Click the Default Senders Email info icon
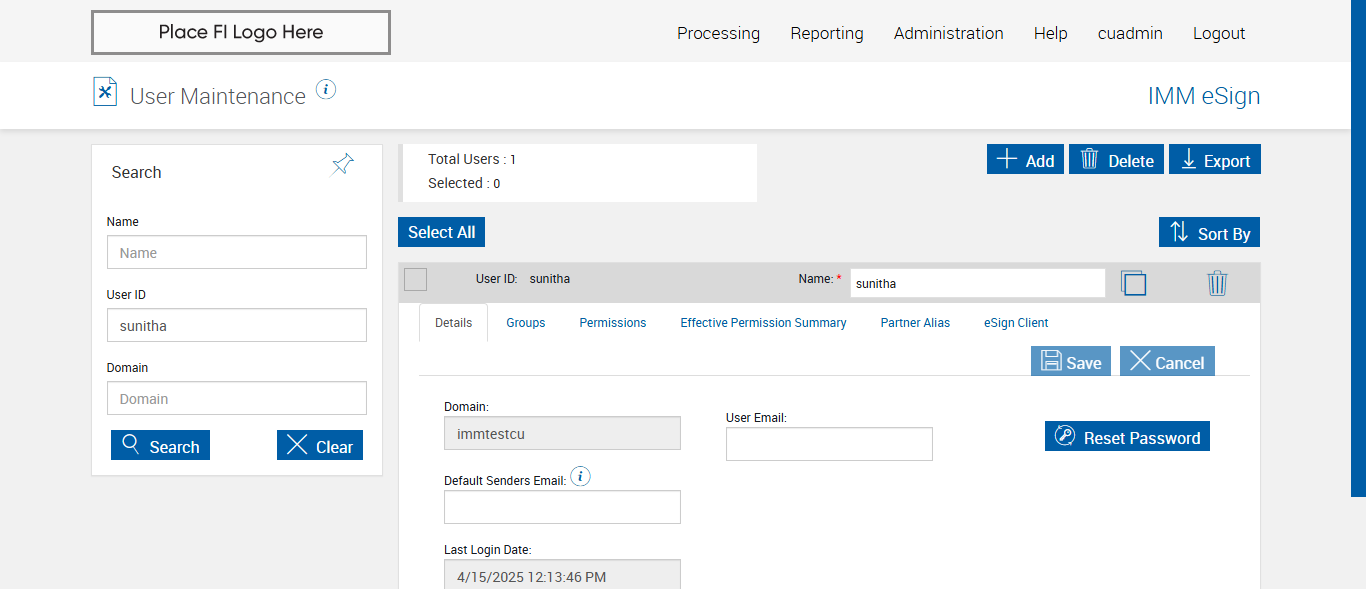Screen dimensions: 1366x589 pos(580,477)
